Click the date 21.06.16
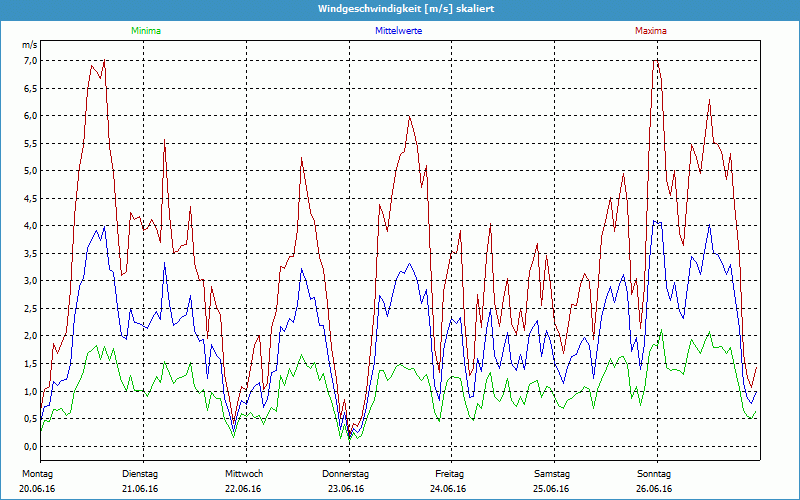This screenshot has width=800, height=500. [x=140, y=489]
